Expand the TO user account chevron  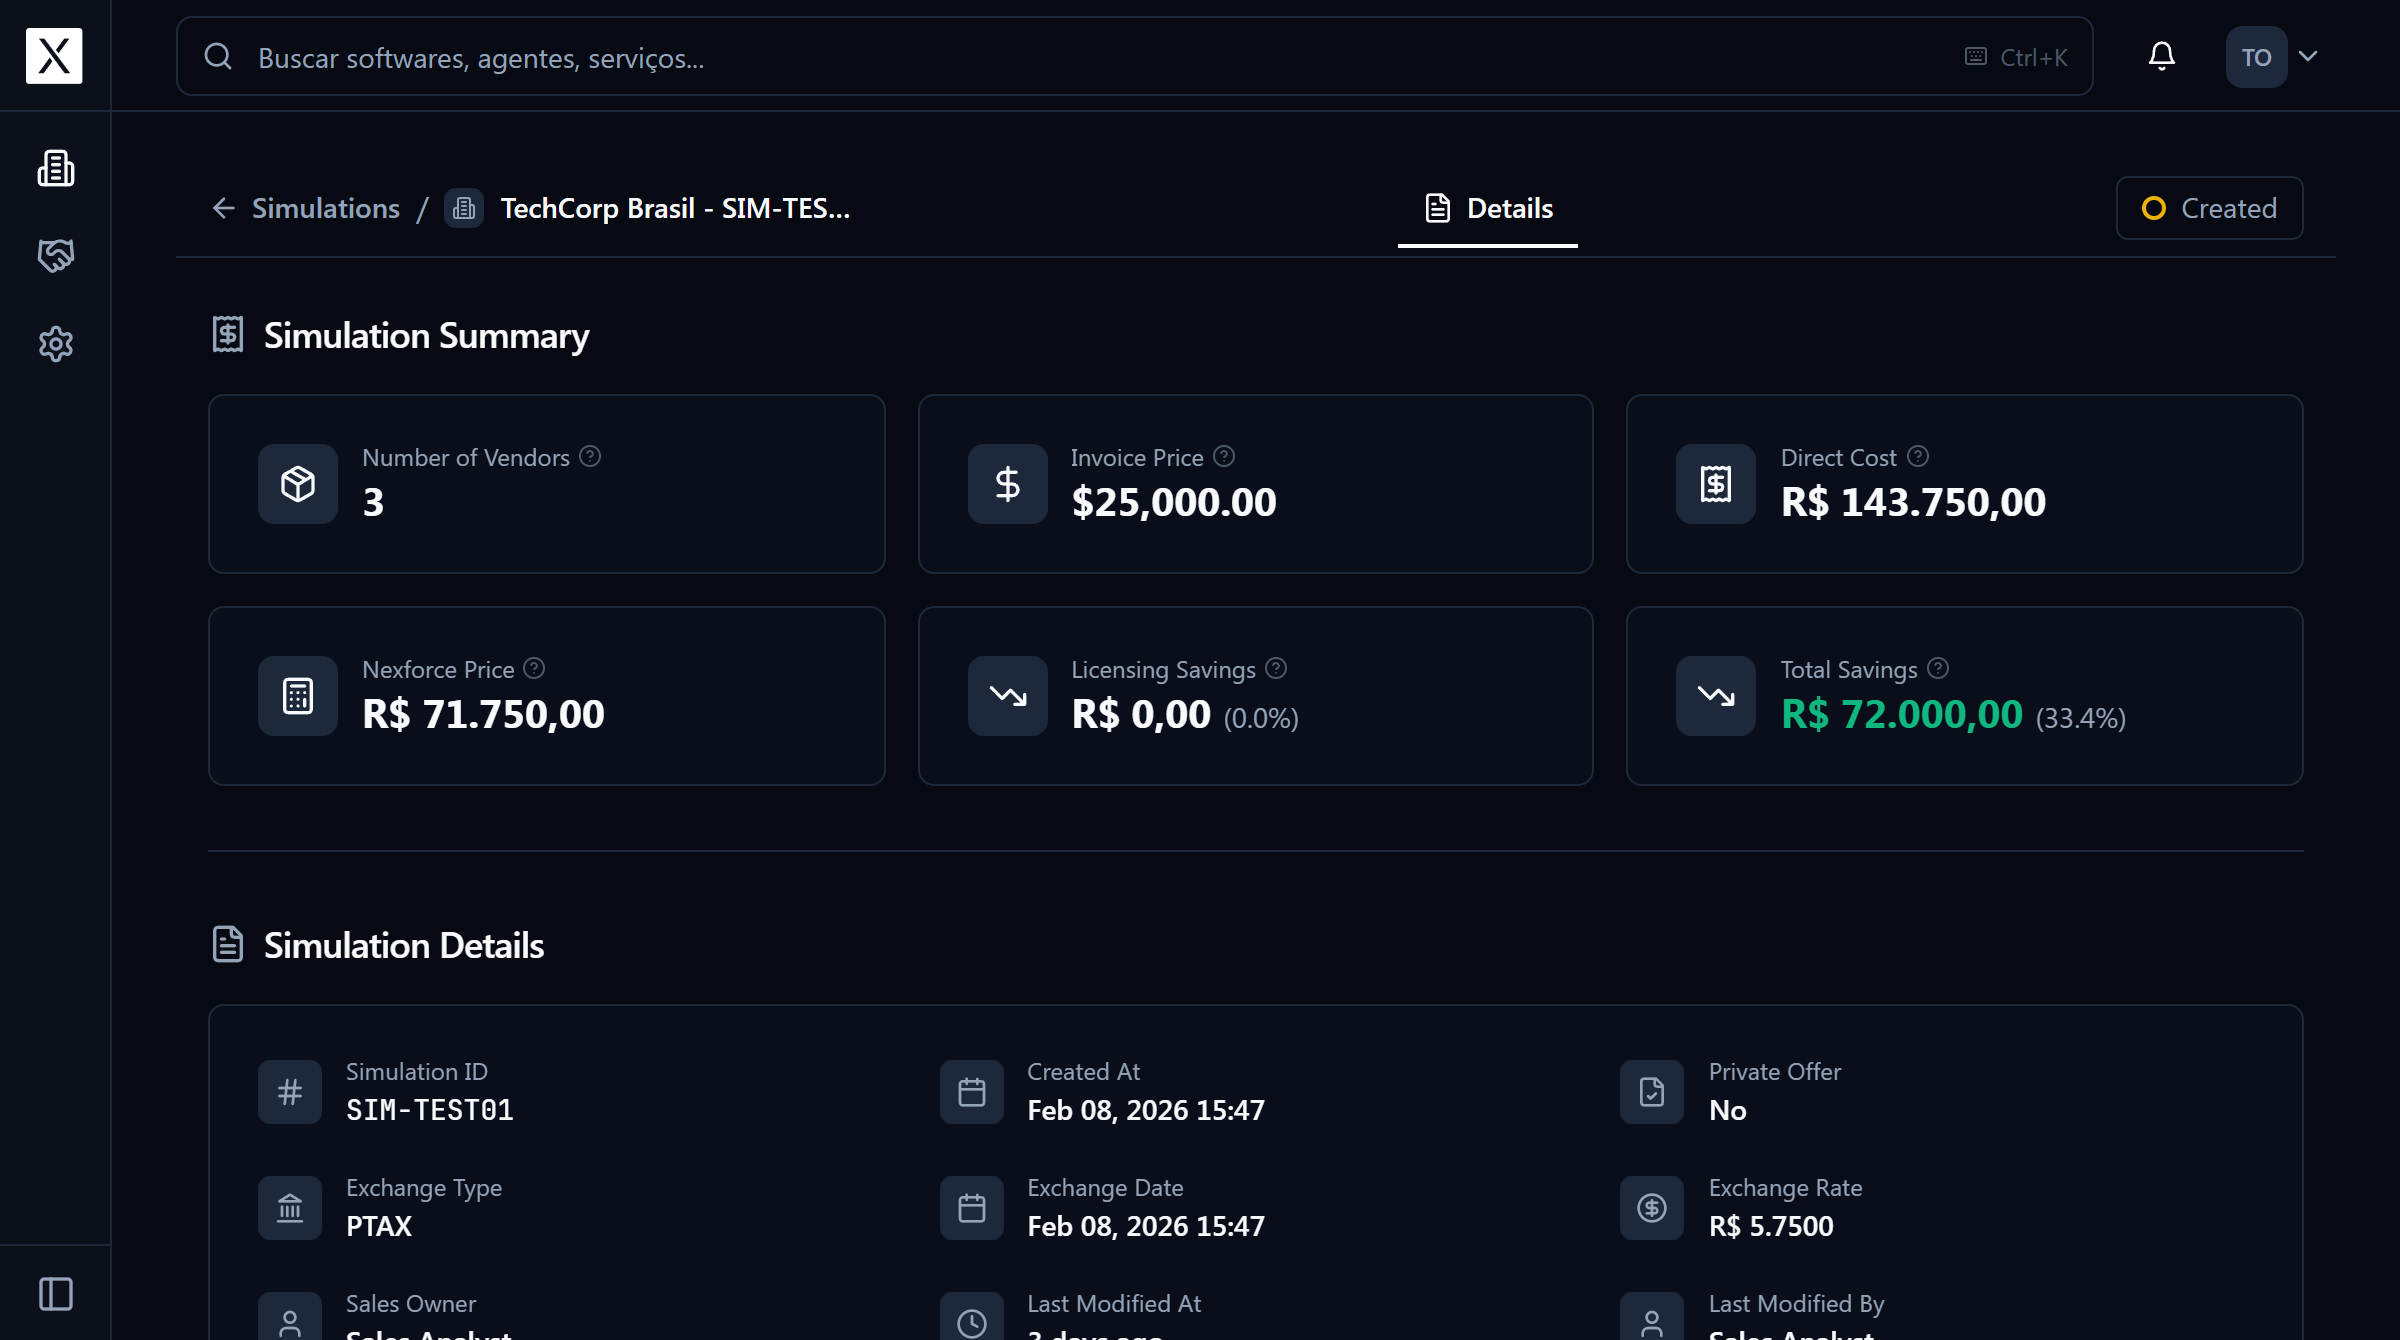click(2308, 57)
